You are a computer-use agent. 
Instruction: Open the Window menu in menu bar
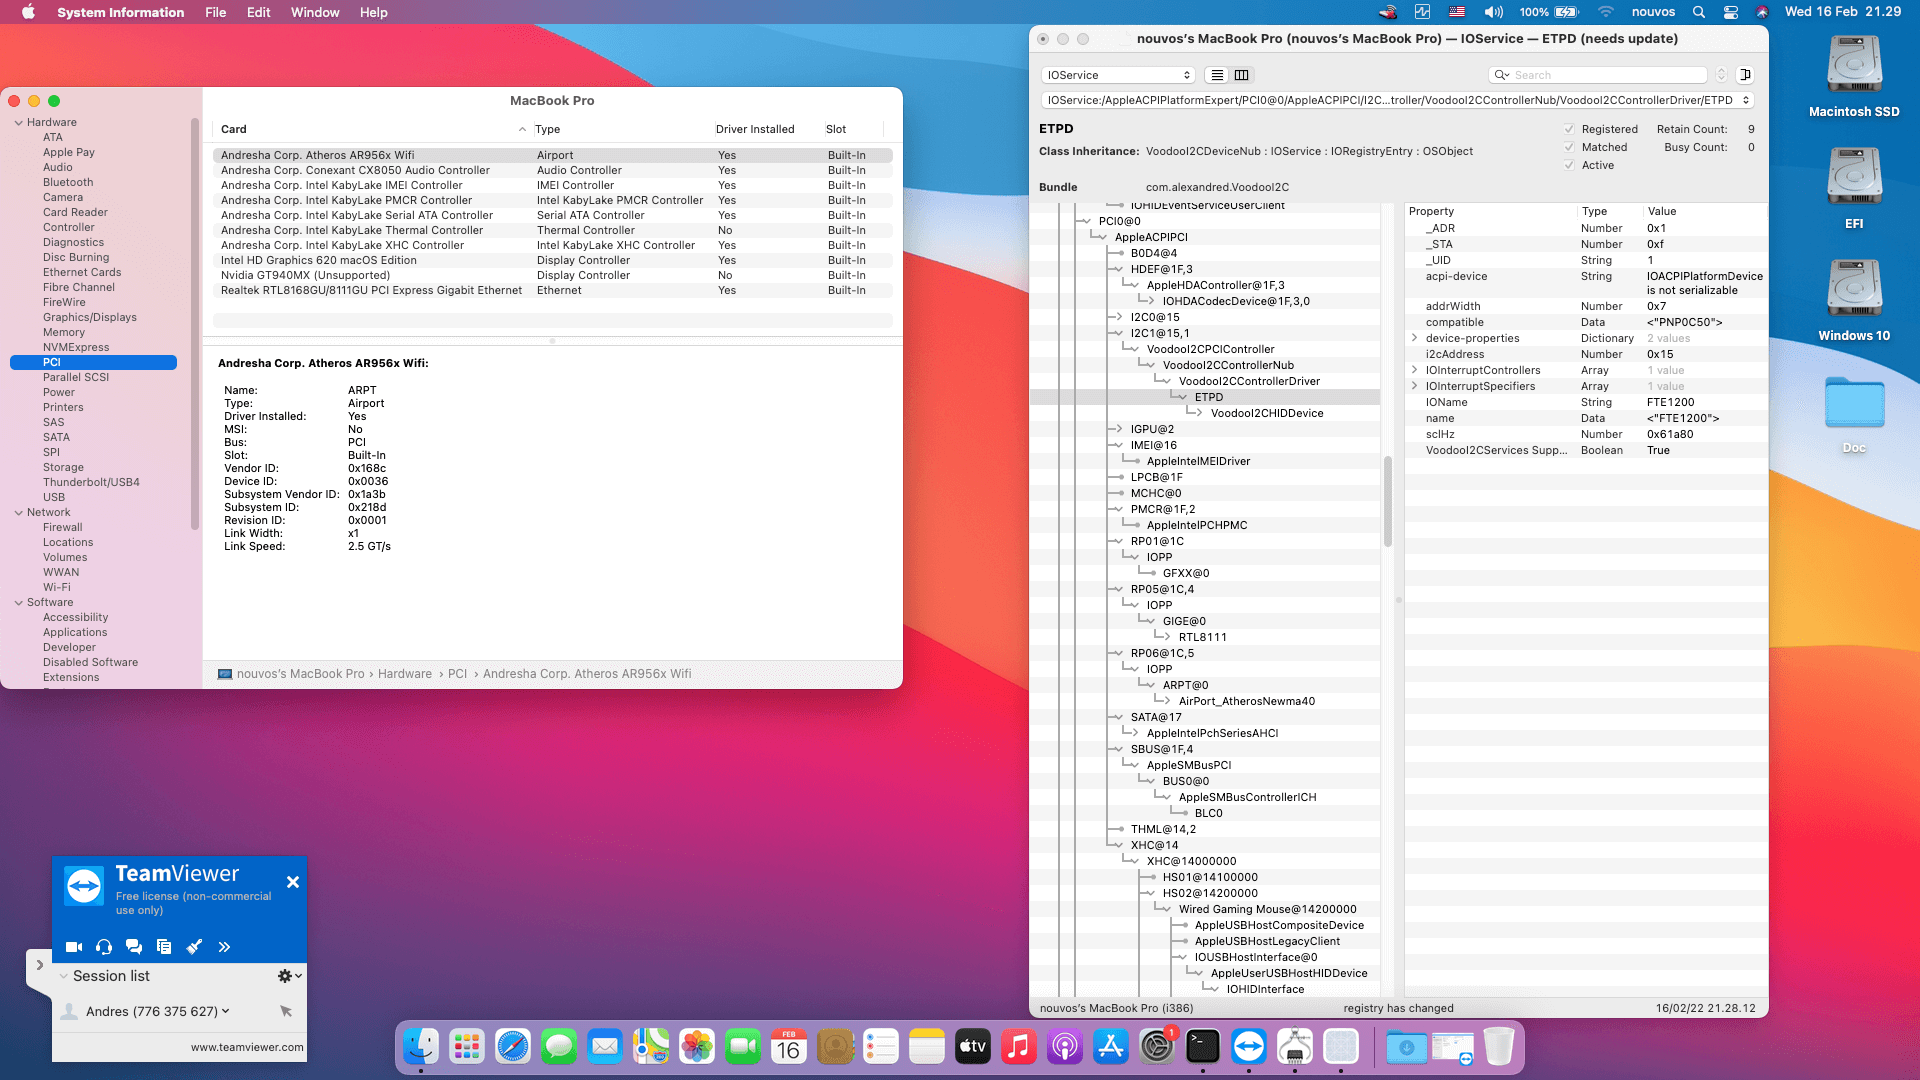click(314, 12)
